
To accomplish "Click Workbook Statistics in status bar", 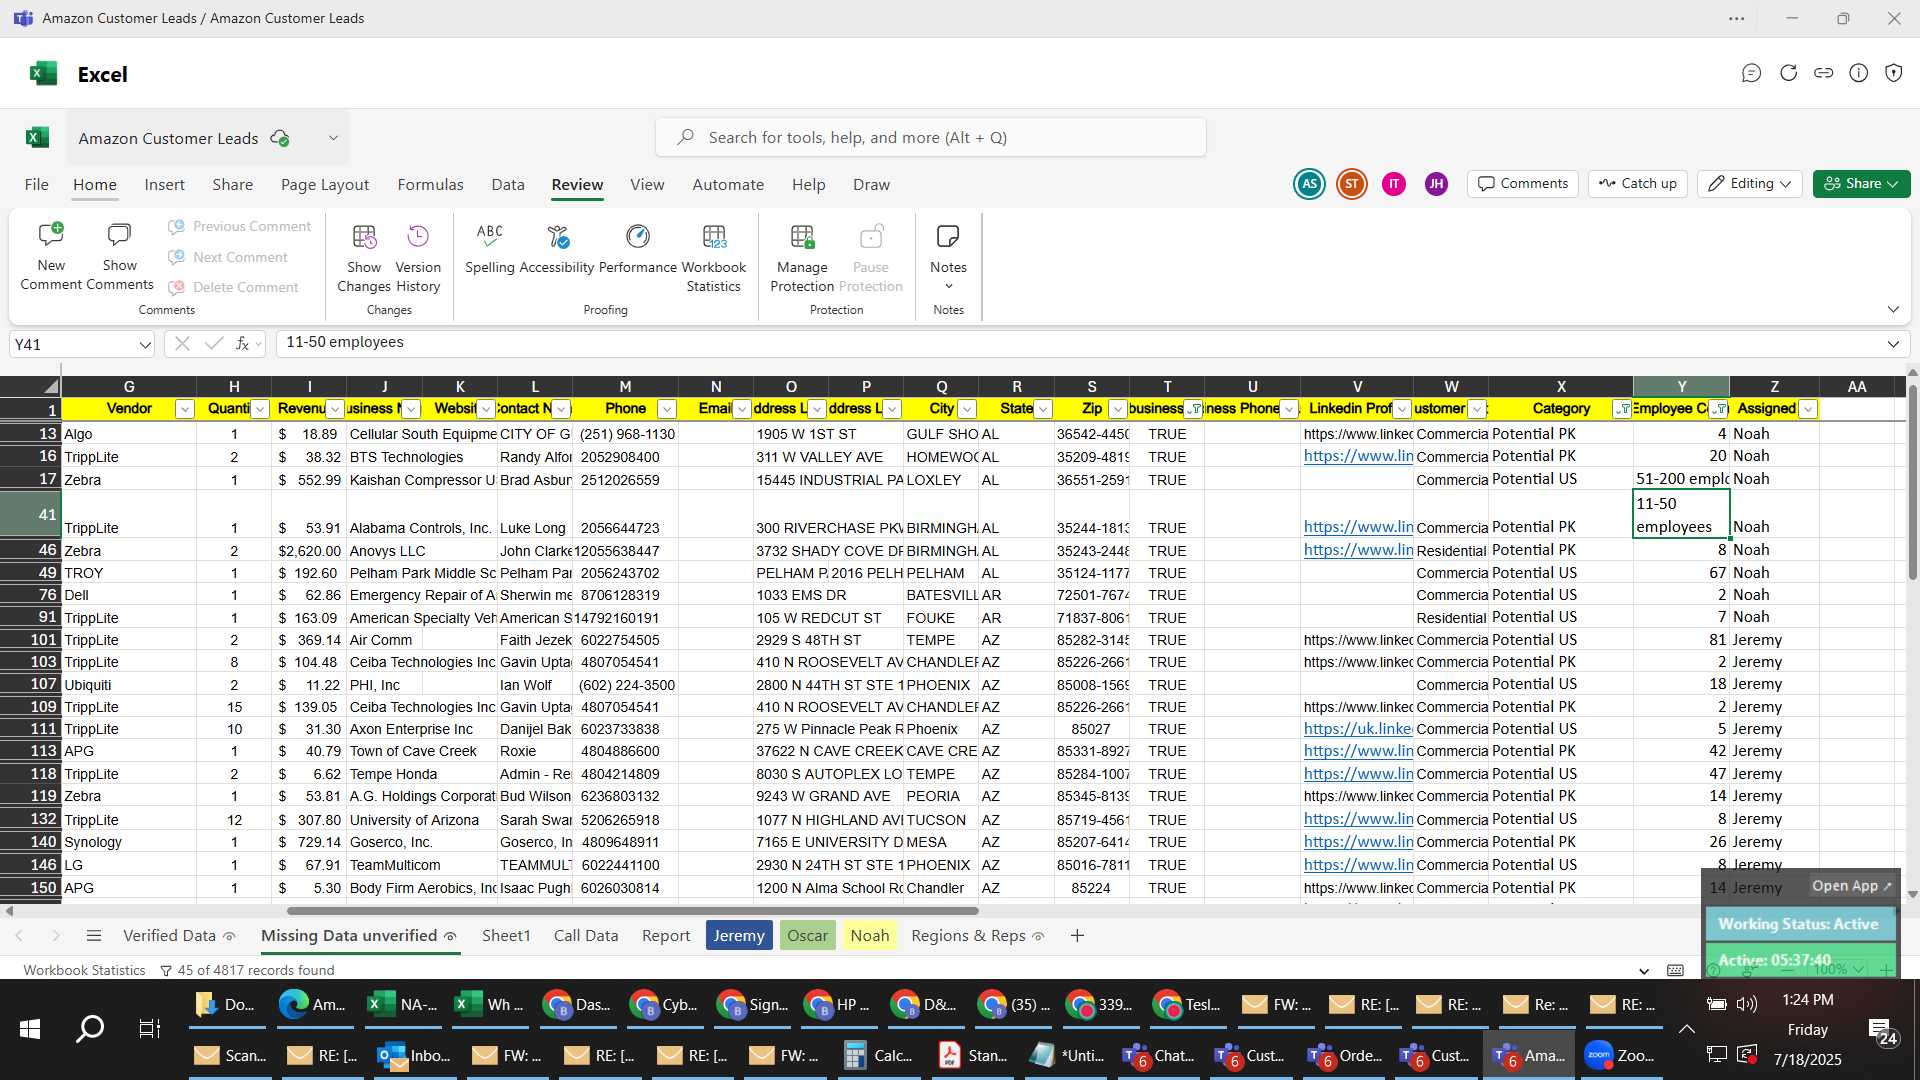I will click(84, 970).
